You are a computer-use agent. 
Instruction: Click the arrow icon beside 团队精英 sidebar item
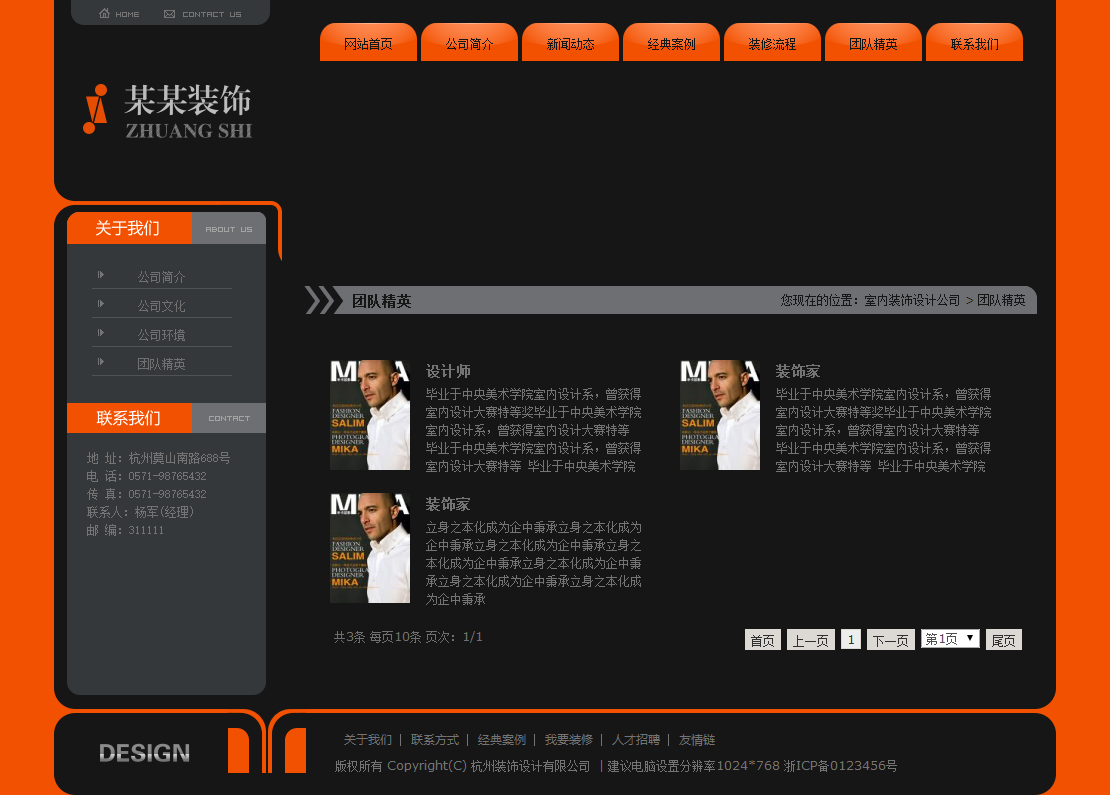(x=103, y=364)
